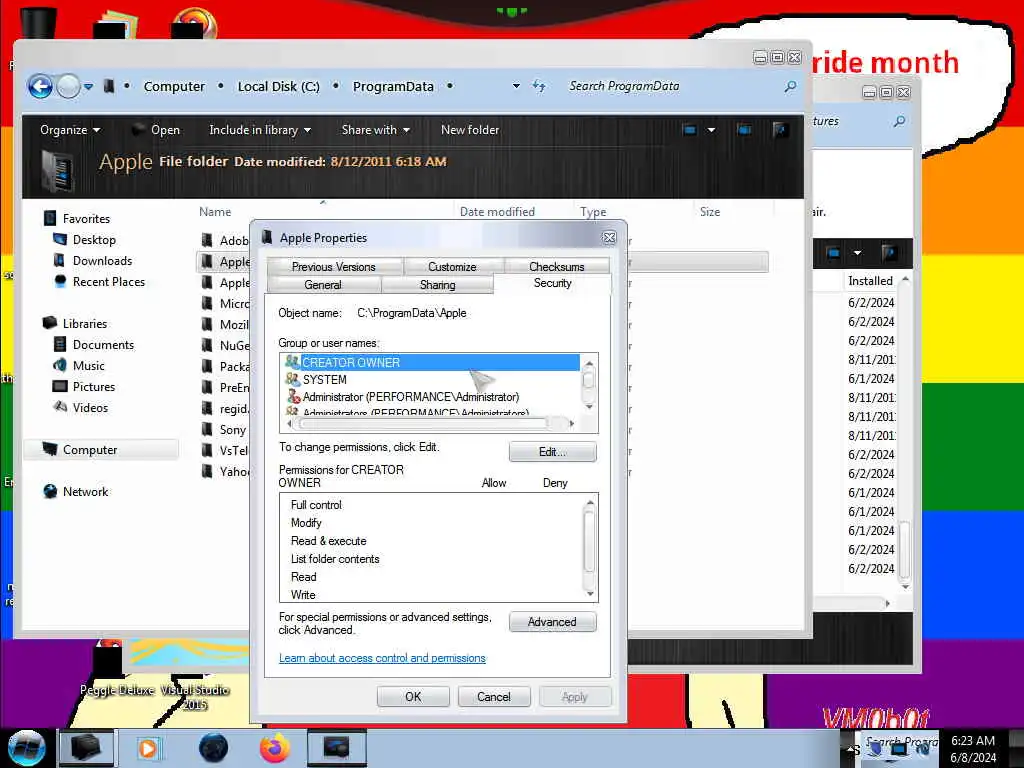1024x768 pixels.
Task: Click New folder in toolbar
Action: (470, 130)
